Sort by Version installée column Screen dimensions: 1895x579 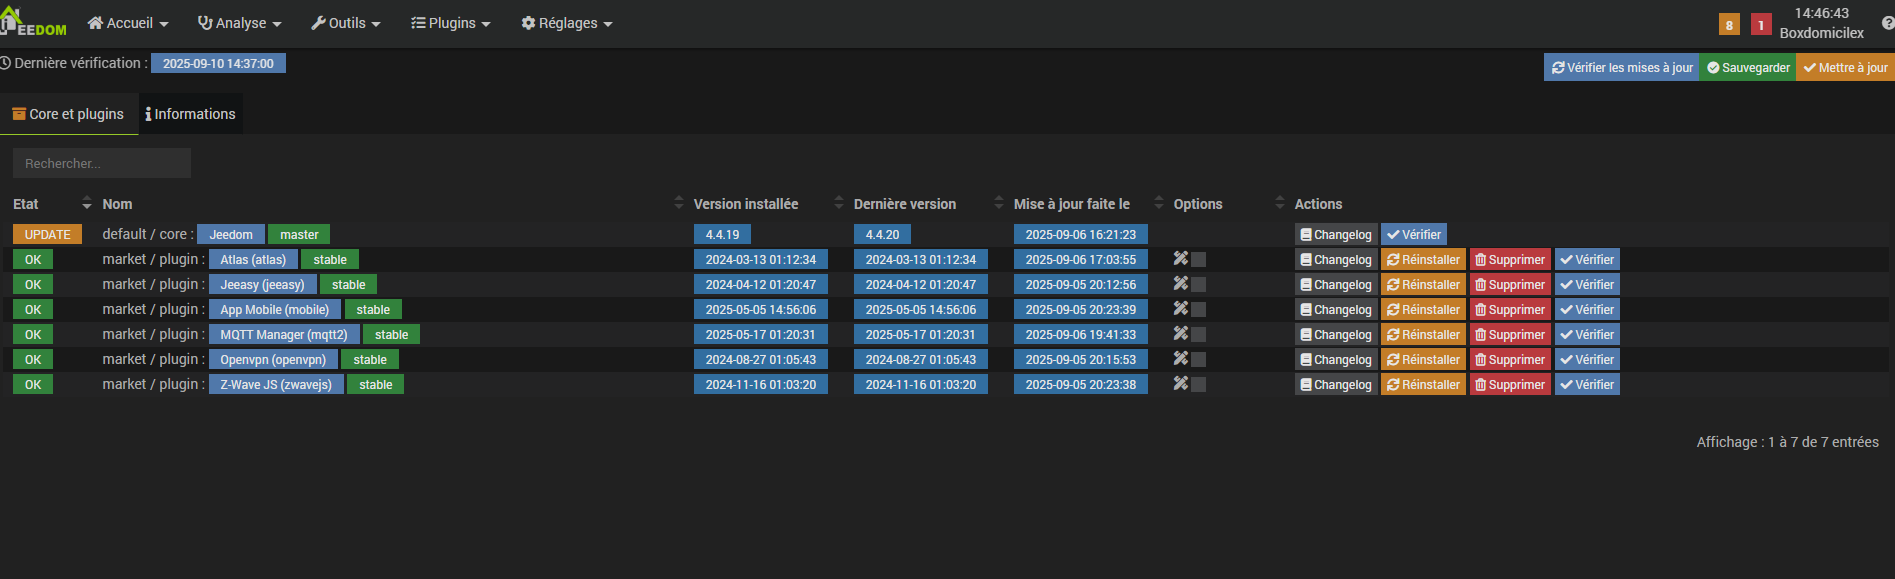click(x=768, y=204)
